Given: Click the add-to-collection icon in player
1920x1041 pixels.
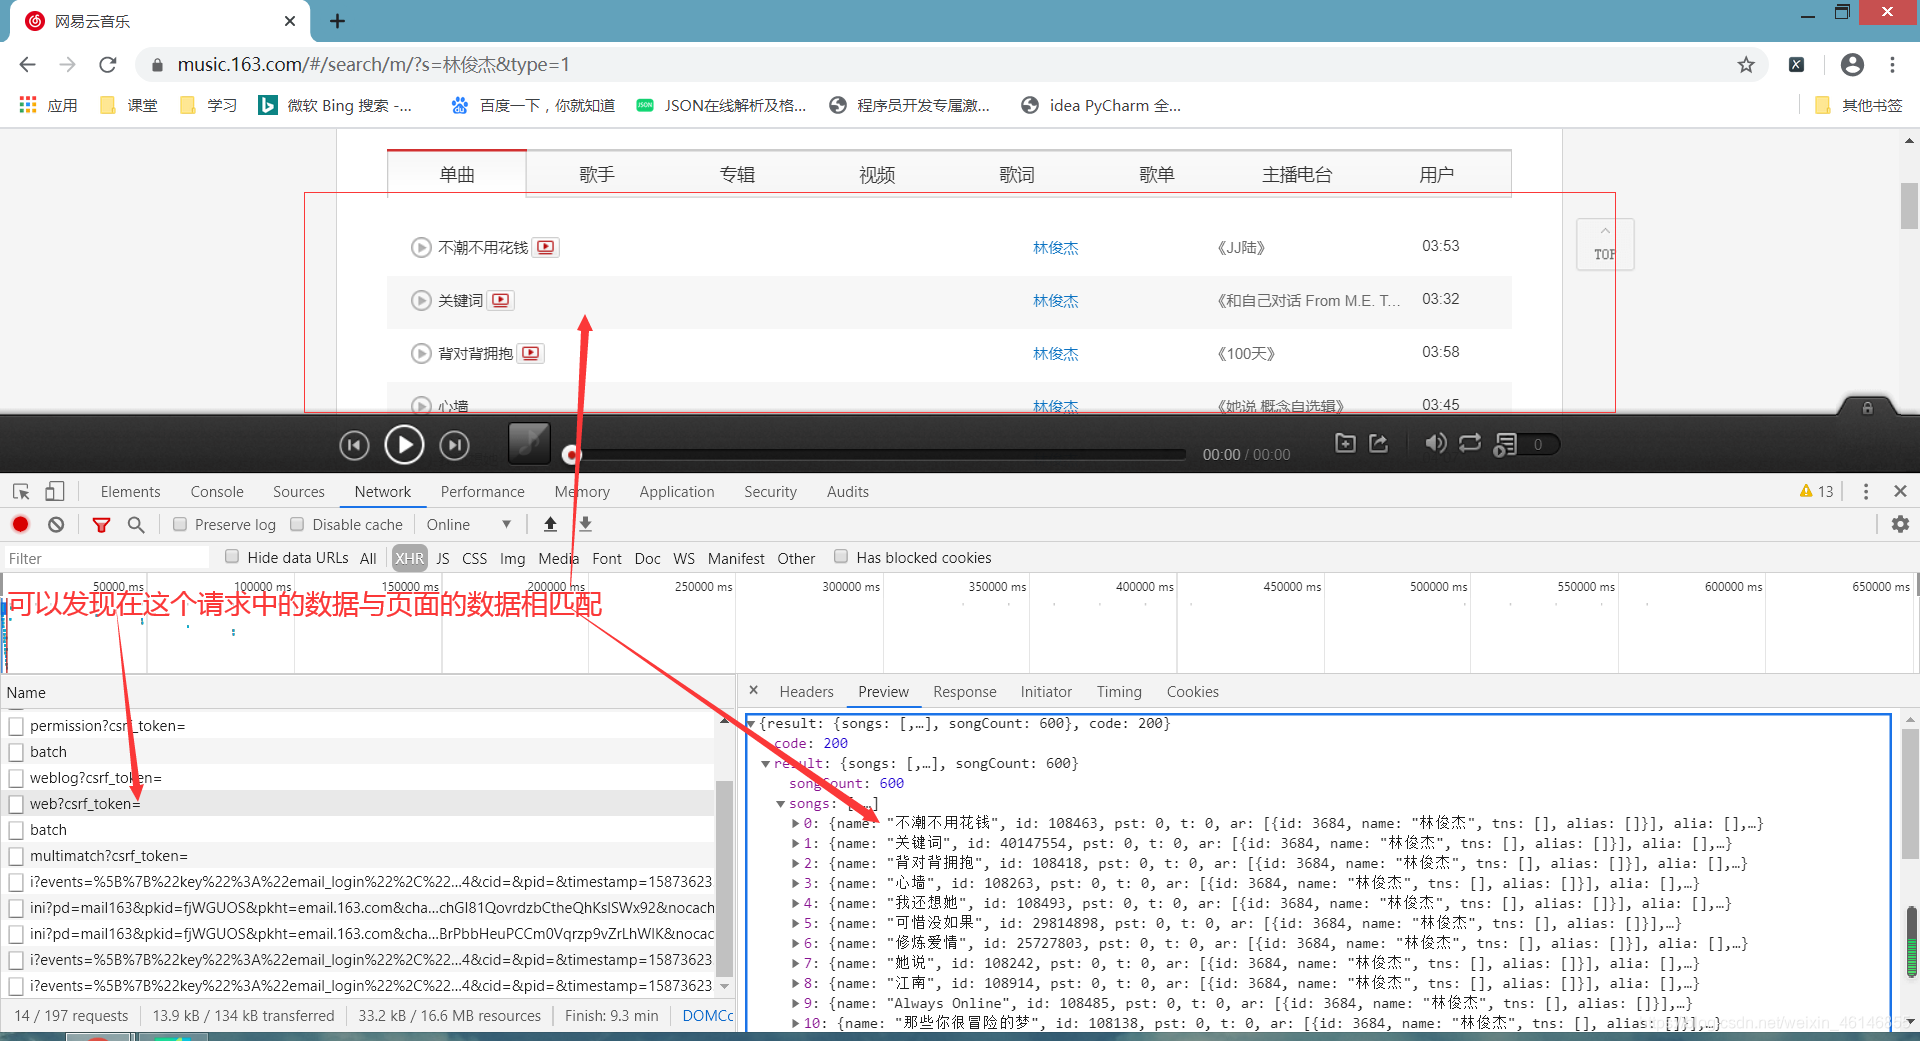Looking at the screenshot, I should (x=1345, y=443).
